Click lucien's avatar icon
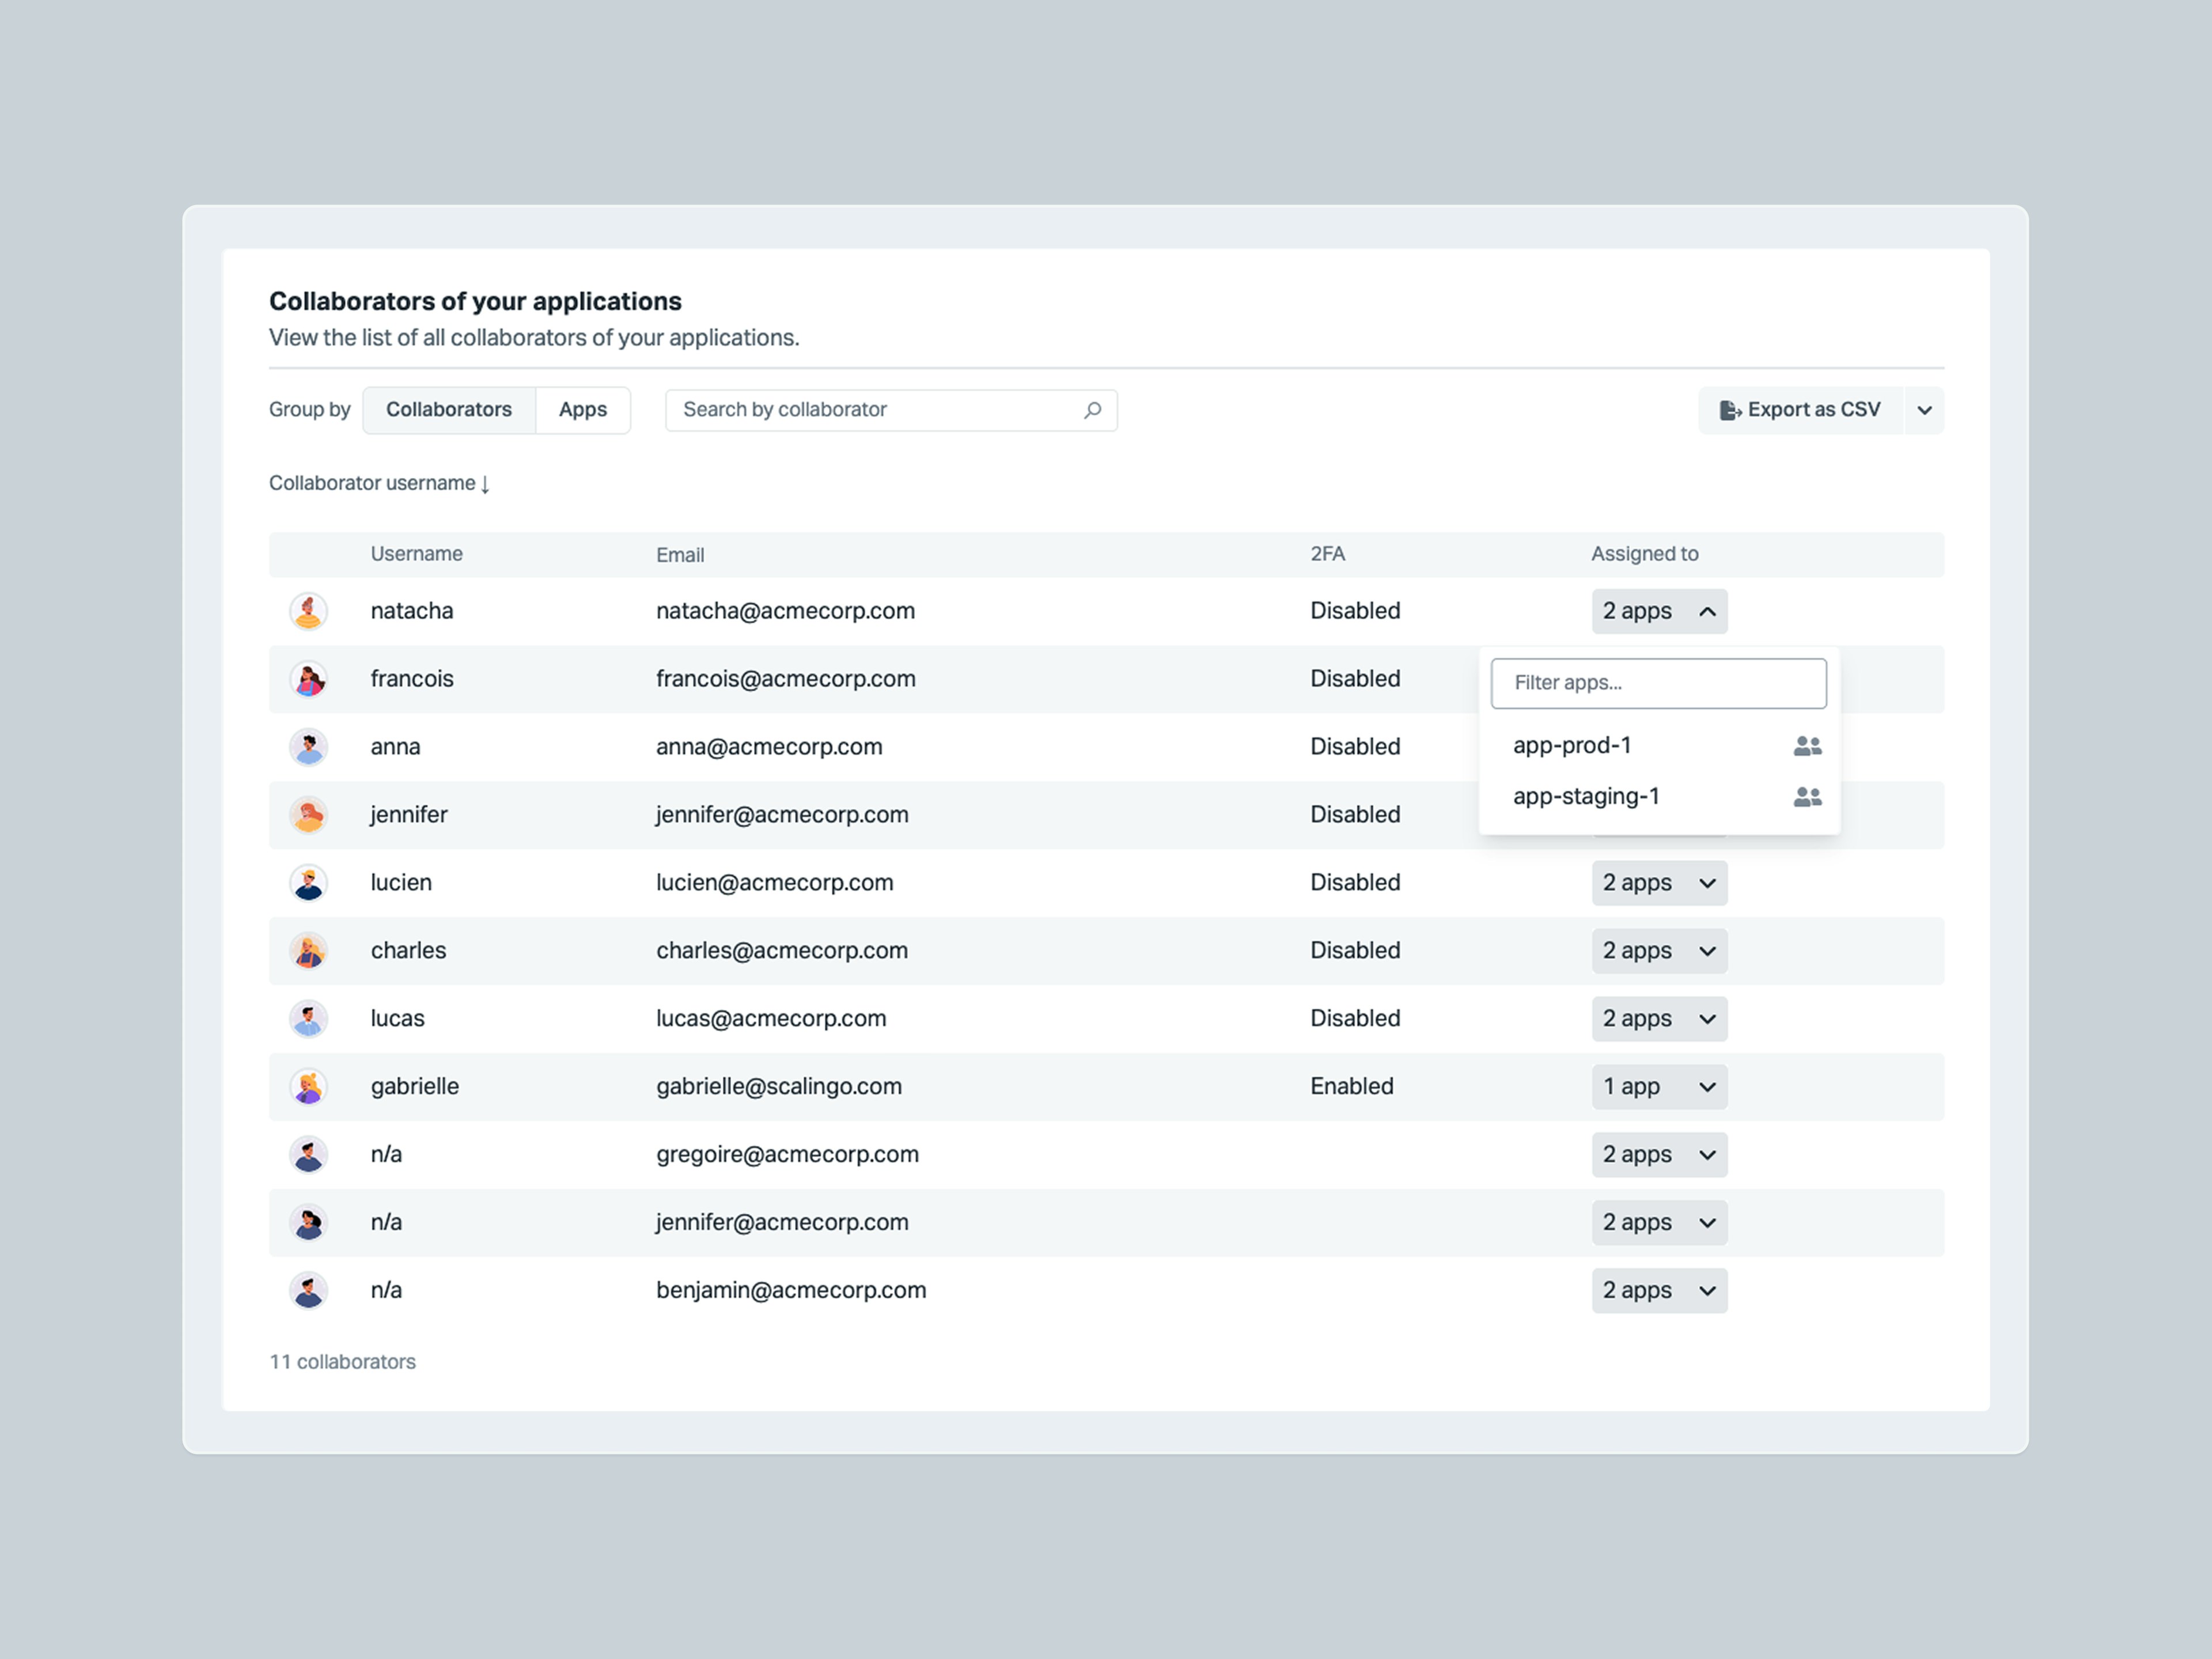Viewport: 2212px width, 1659px height. (308, 882)
